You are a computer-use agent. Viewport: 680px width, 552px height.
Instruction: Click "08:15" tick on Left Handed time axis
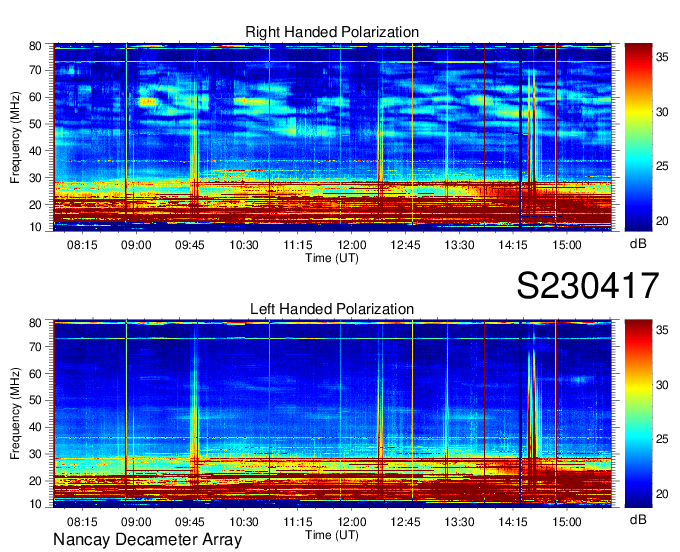(82, 522)
